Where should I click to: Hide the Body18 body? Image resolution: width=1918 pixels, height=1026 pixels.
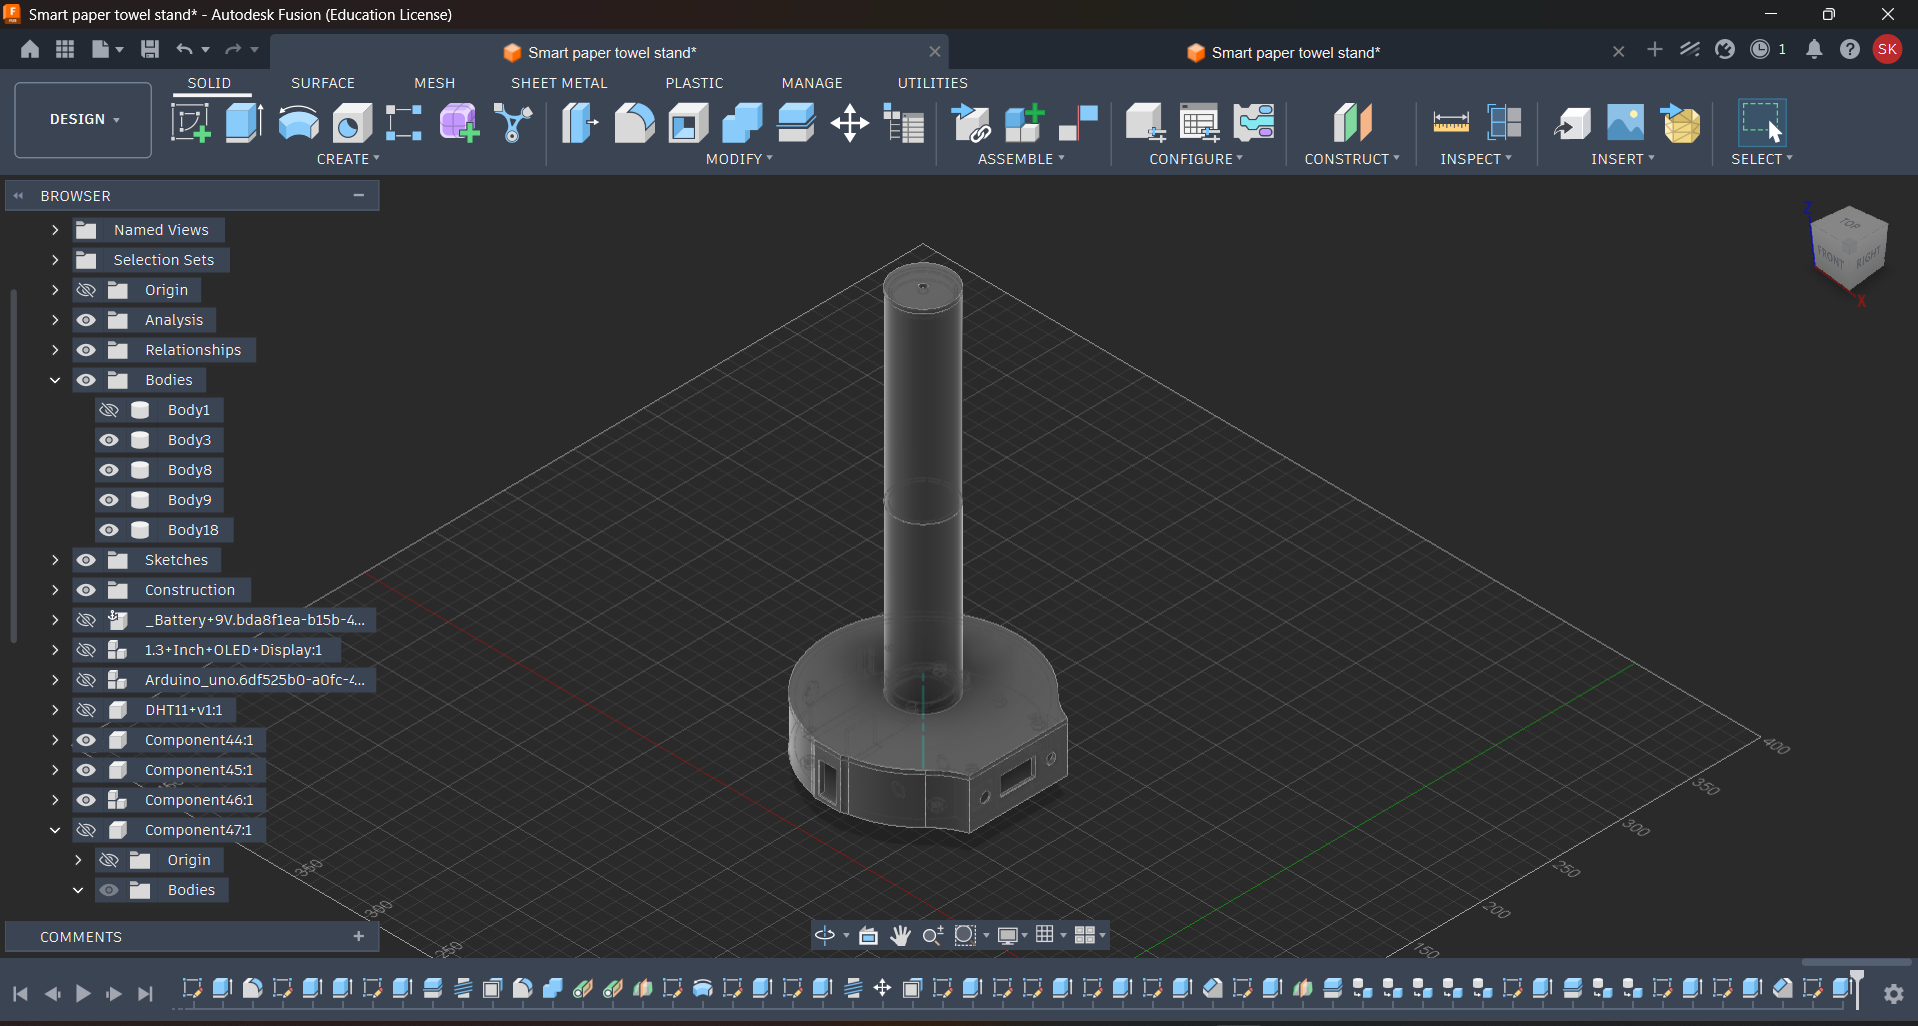click(x=109, y=530)
